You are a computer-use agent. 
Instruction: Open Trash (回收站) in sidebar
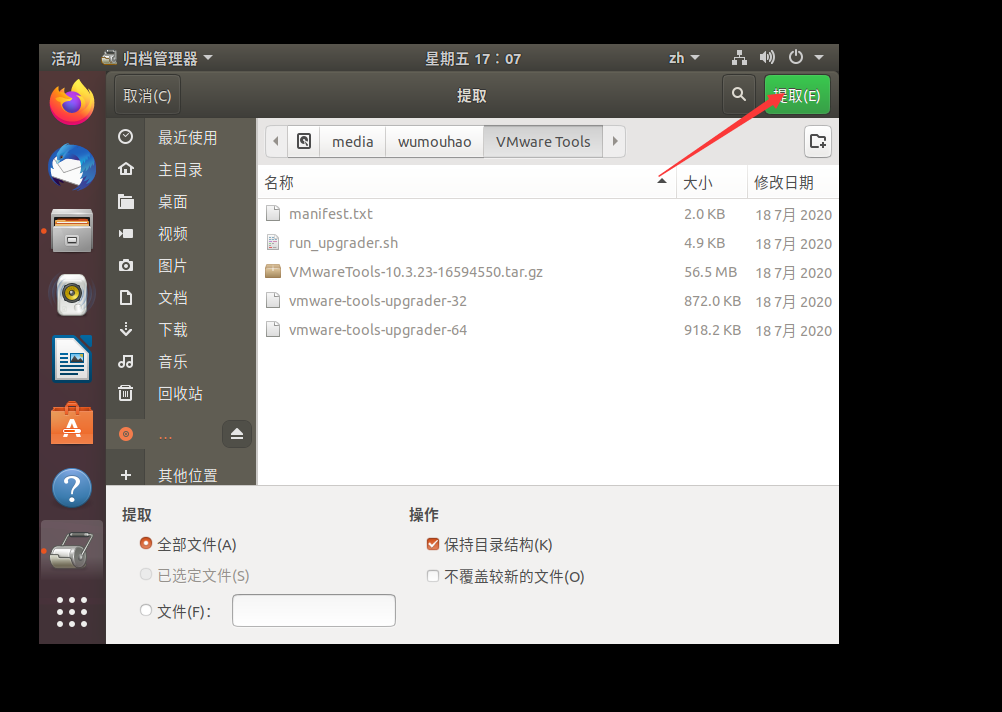(x=181, y=393)
